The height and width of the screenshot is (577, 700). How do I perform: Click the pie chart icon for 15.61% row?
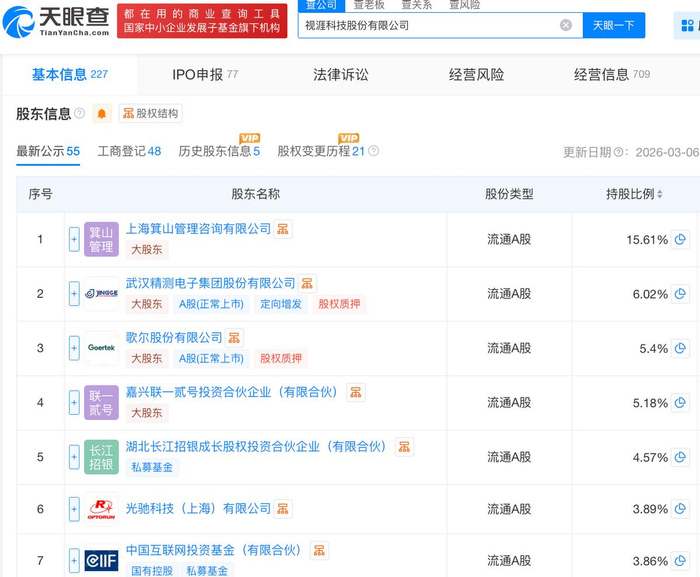681,239
